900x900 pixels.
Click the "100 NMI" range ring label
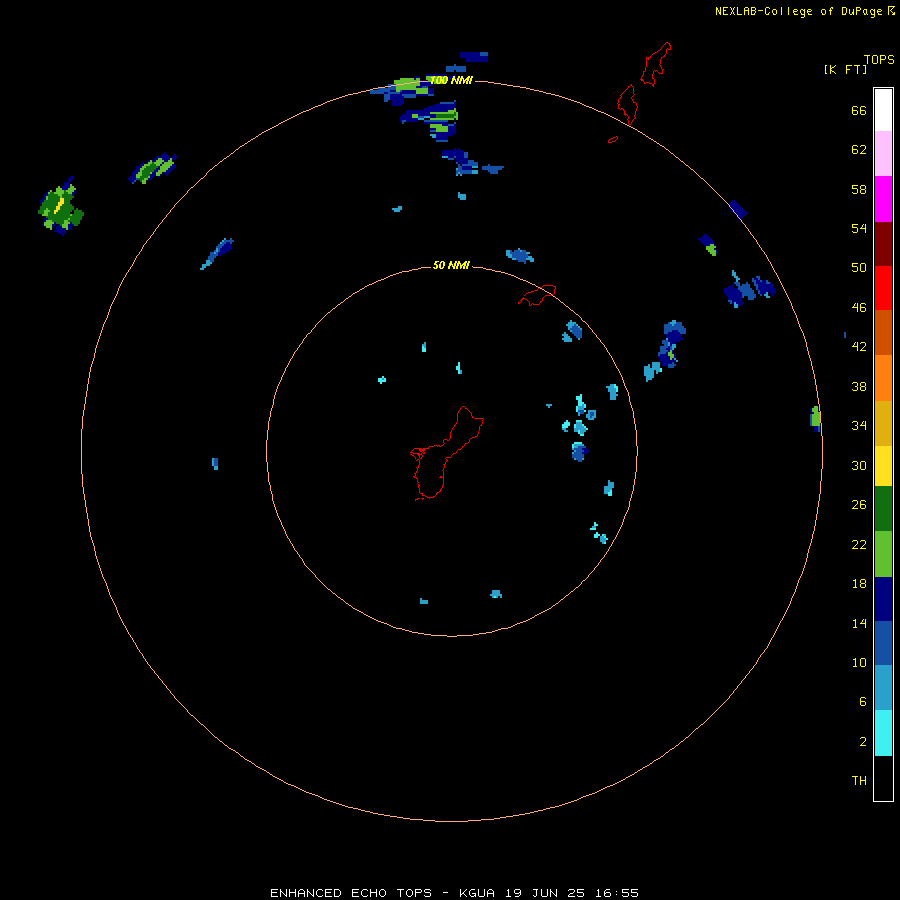(x=451, y=80)
